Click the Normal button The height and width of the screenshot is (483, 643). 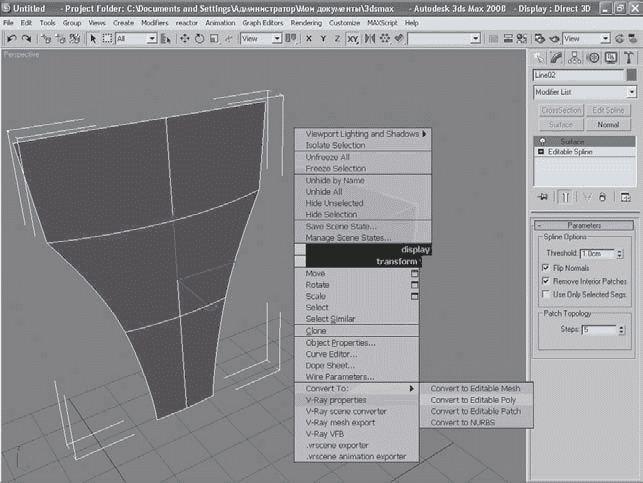click(x=608, y=125)
